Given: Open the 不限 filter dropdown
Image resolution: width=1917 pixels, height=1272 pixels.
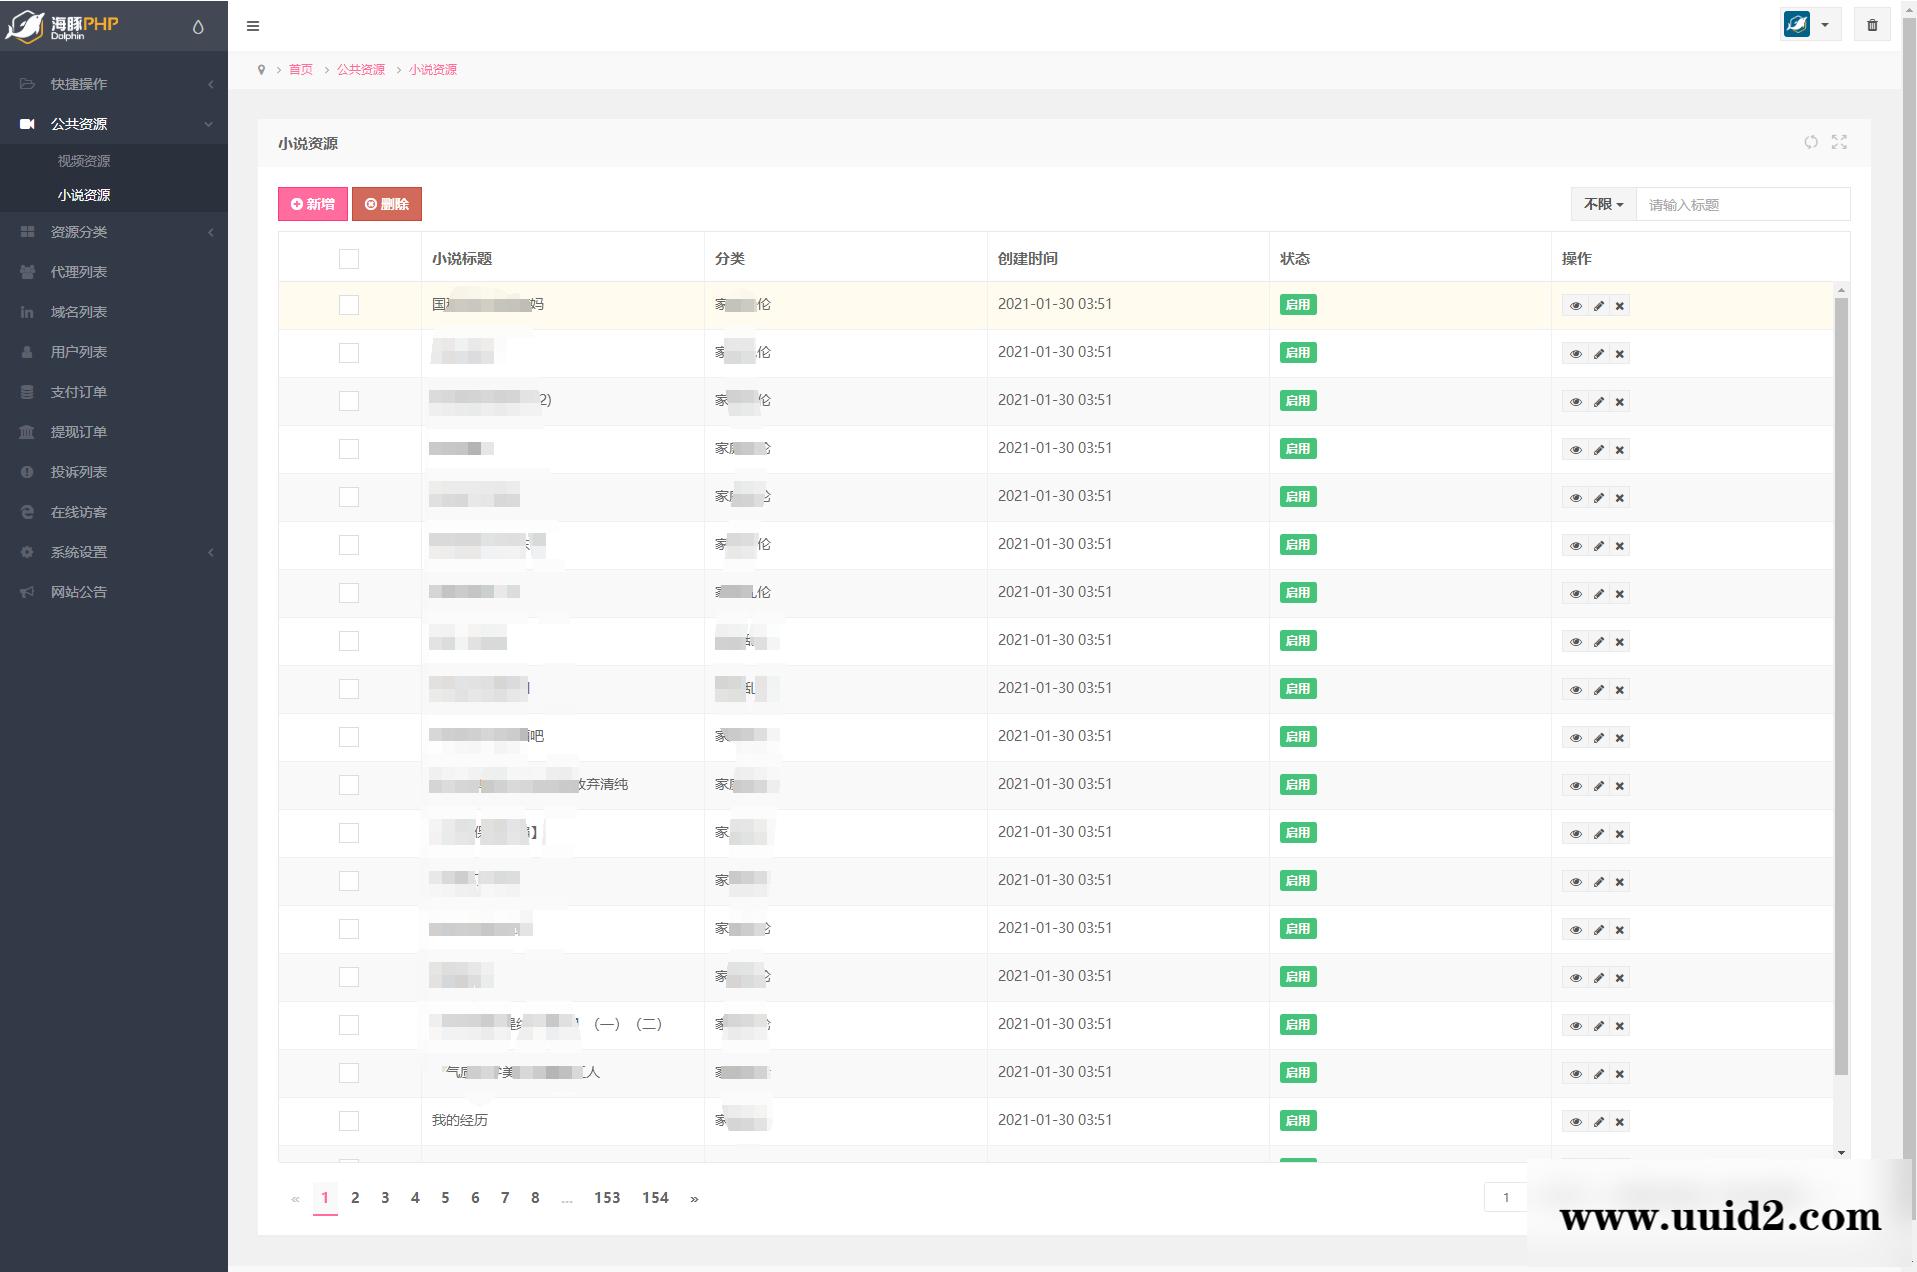Looking at the screenshot, I should (1603, 204).
